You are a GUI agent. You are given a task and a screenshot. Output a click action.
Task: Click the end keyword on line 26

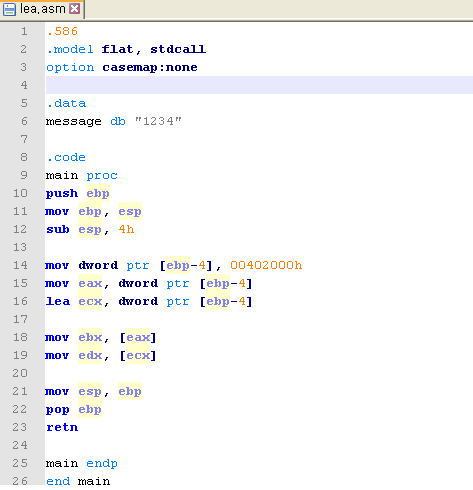pyautogui.click(x=58, y=481)
